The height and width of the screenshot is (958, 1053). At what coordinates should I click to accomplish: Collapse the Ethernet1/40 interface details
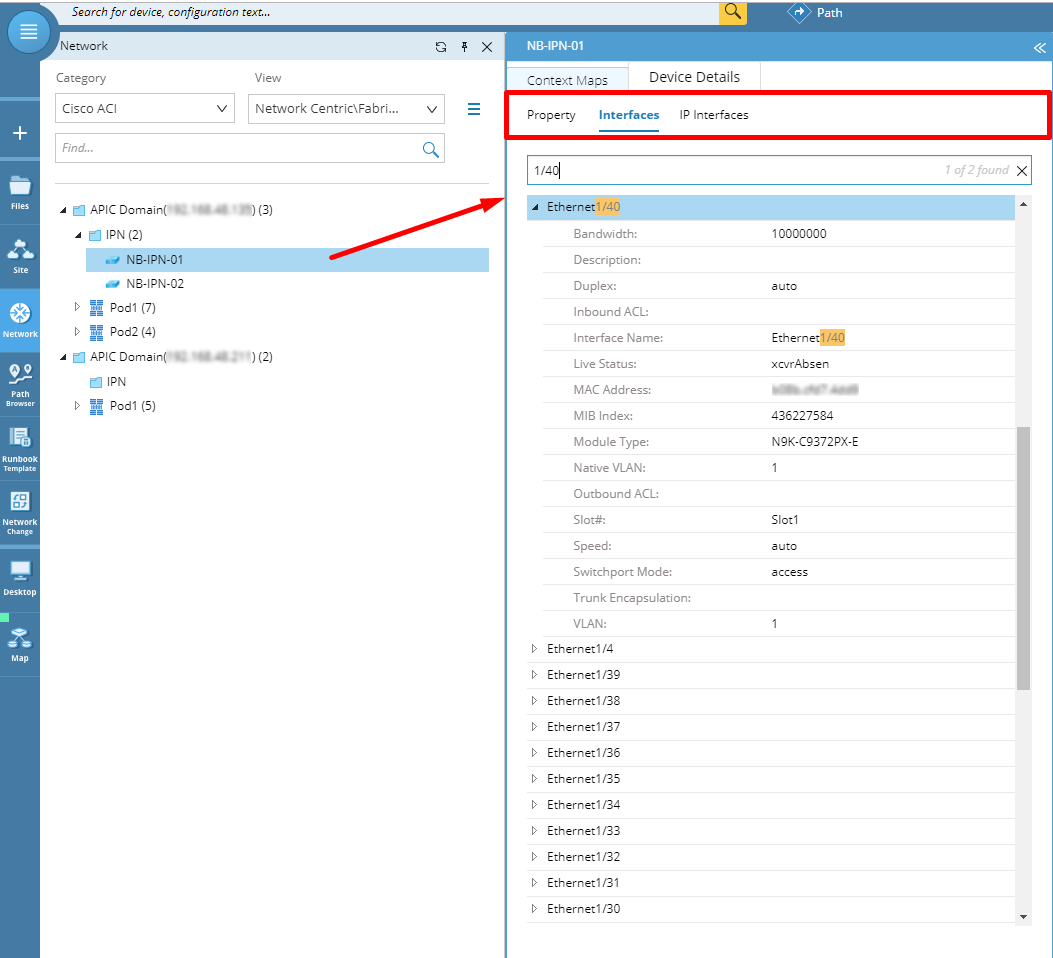click(535, 207)
